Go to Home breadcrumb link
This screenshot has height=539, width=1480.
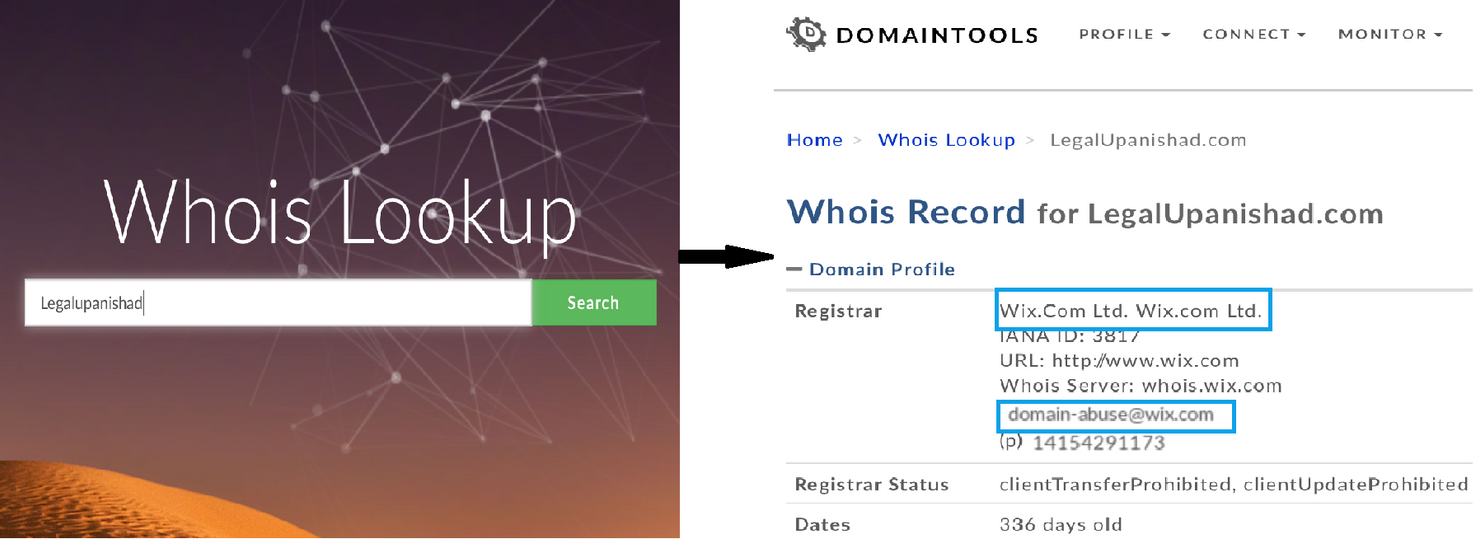coord(814,140)
